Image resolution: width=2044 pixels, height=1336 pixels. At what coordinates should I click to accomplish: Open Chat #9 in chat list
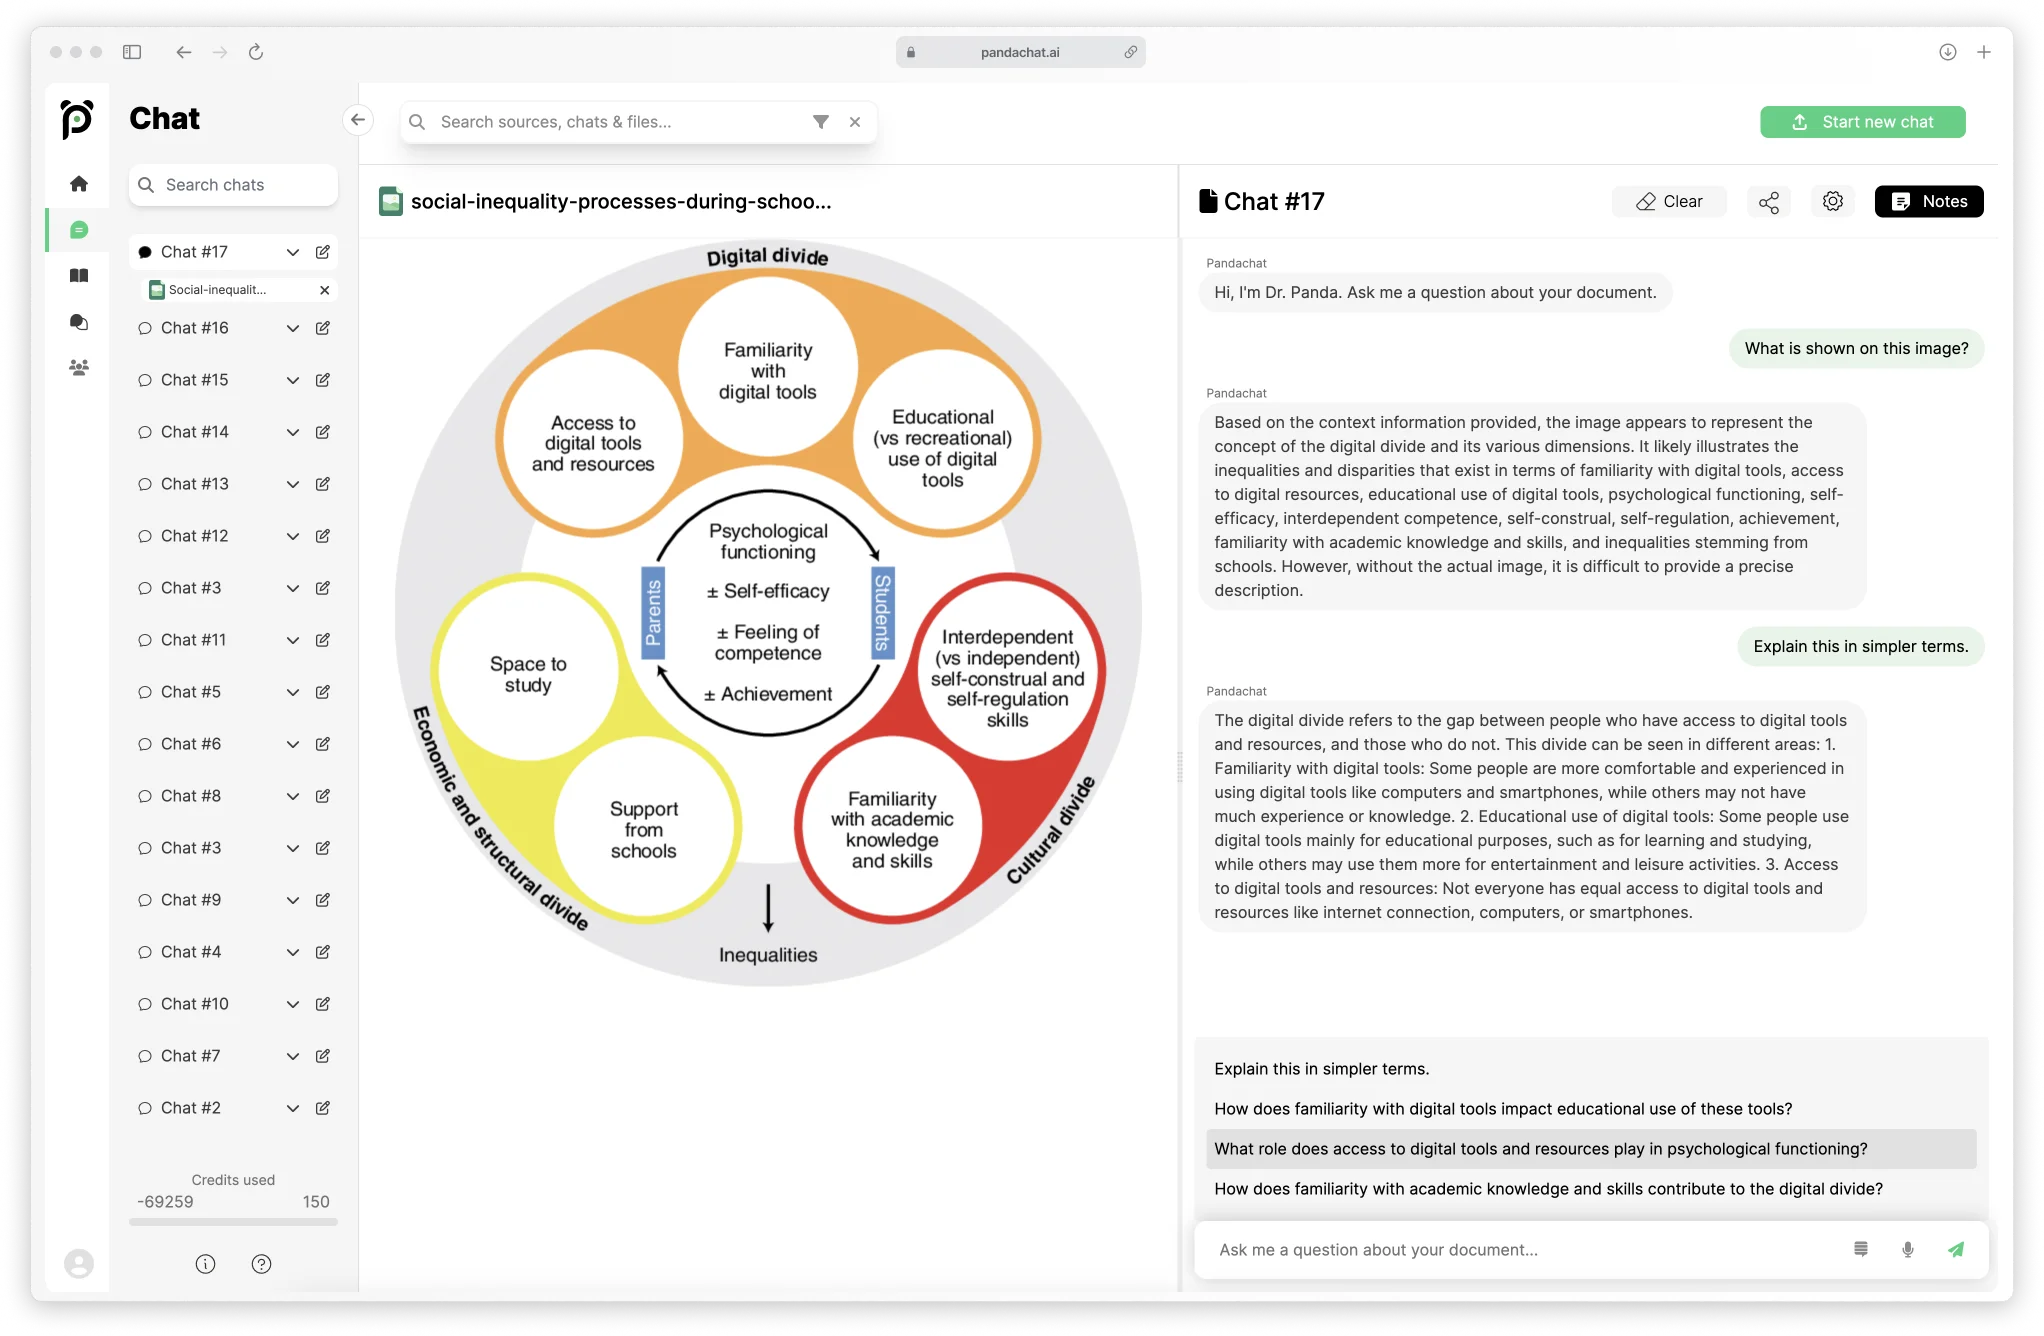click(x=191, y=900)
